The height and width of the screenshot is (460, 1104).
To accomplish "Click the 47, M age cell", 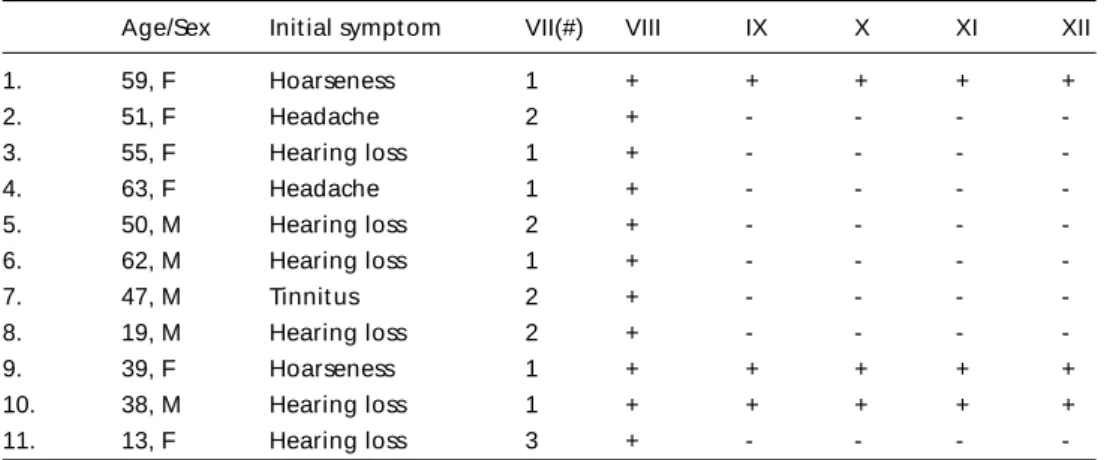I will pyautogui.click(x=151, y=297).
